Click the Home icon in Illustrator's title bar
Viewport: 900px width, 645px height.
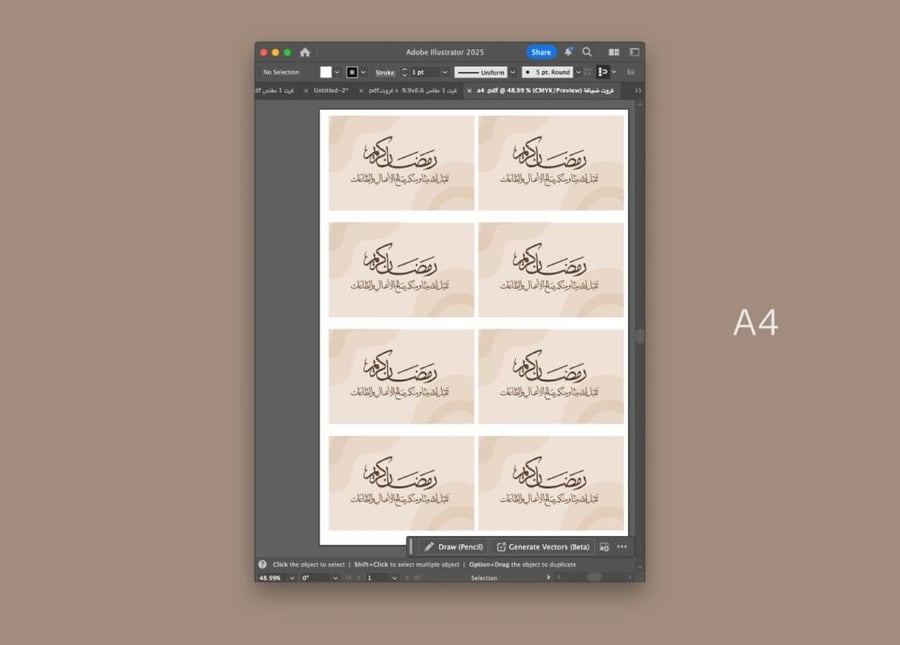[x=305, y=52]
